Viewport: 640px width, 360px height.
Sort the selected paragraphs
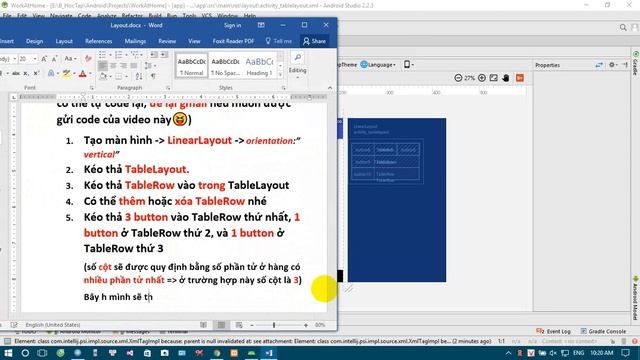[x=139, y=76]
